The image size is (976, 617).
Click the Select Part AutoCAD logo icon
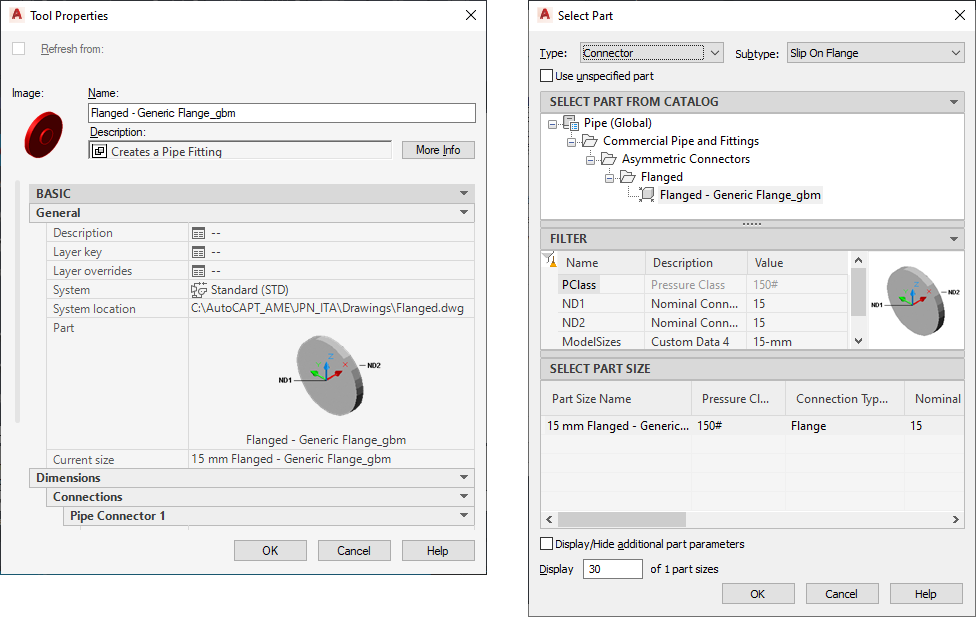(545, 14)
